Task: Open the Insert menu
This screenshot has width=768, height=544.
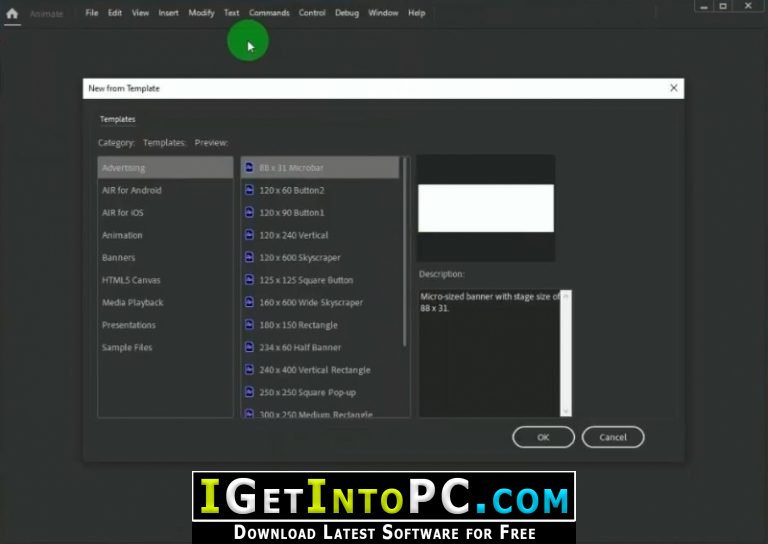Action: pyautogui.click(x=168, y=13)
